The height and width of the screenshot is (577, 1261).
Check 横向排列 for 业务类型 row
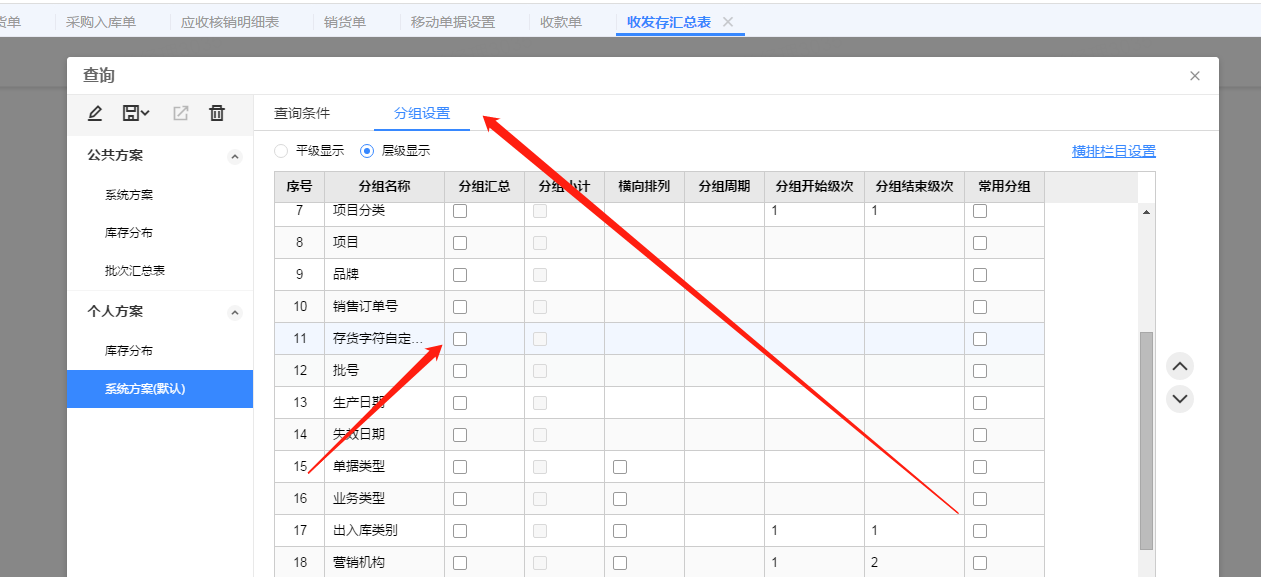pos(620,499)
